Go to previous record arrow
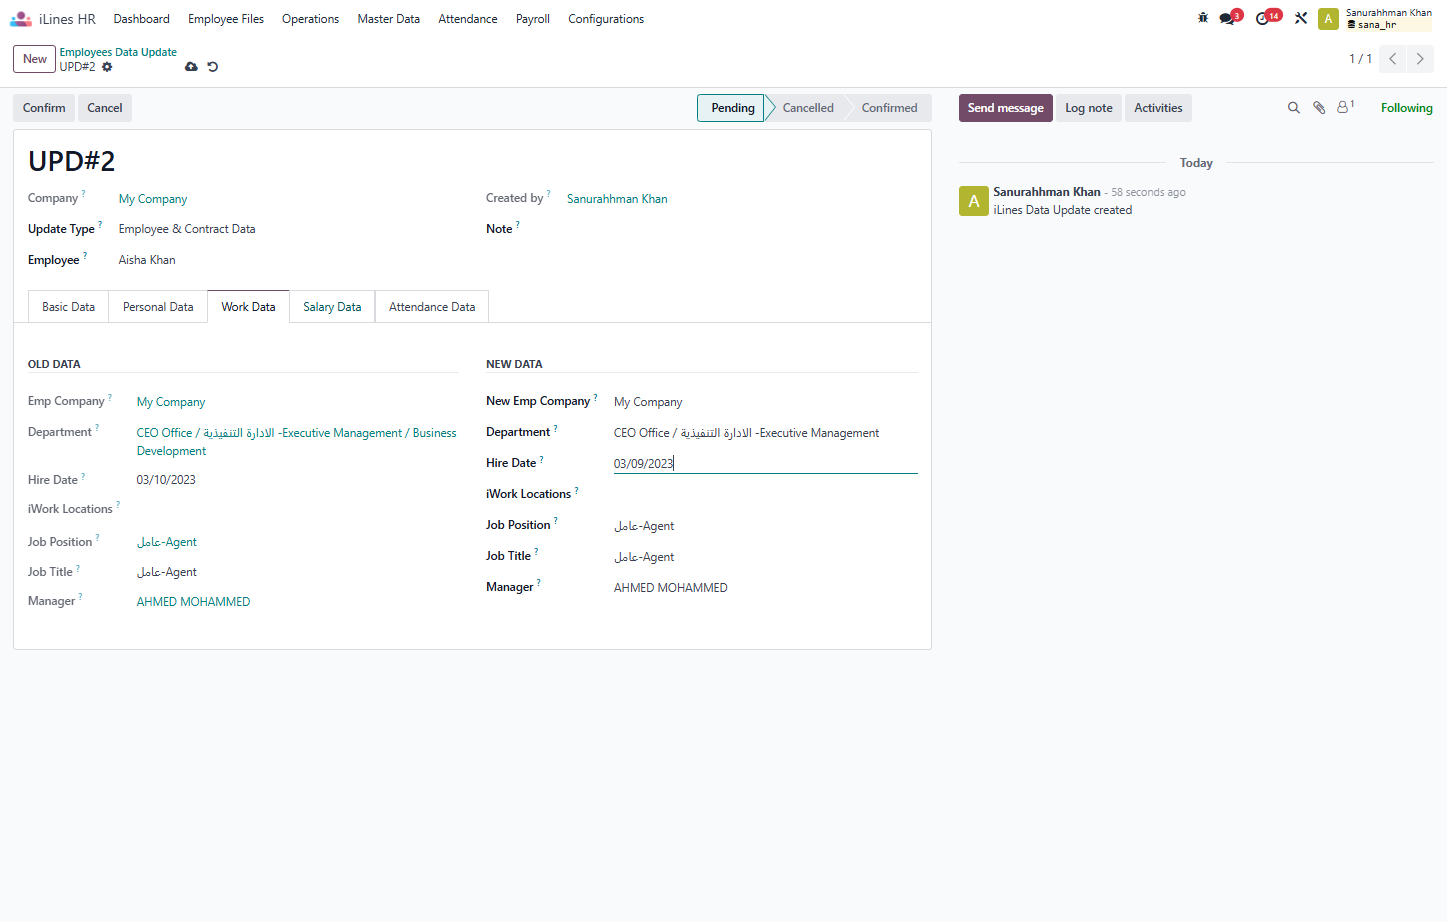Image resolution: width=1447 pixels, height=922 pixels. [1392, 59]
